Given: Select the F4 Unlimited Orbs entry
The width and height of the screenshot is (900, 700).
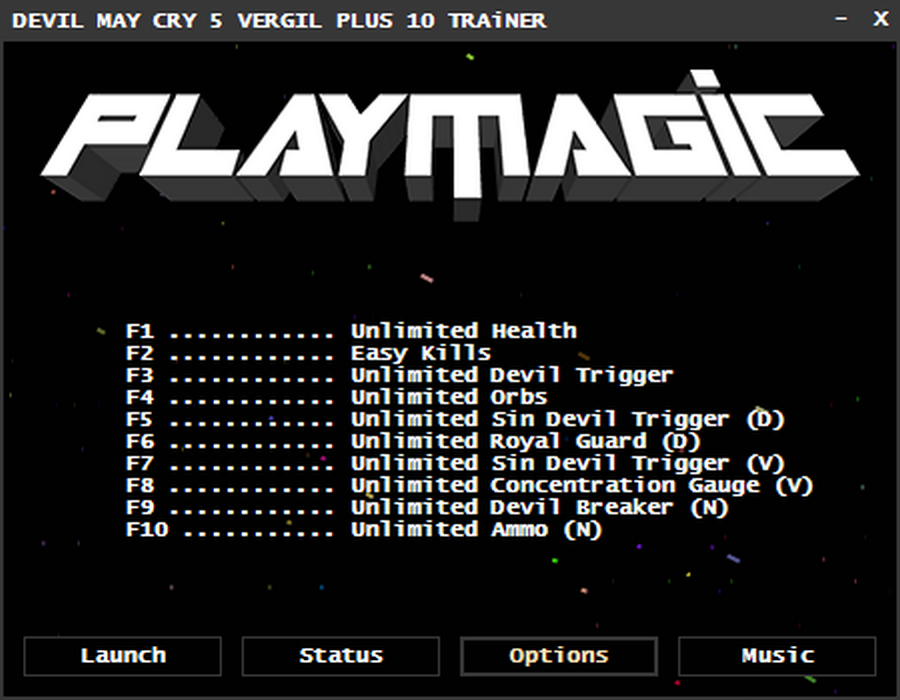Looking at the screenshot, I should 336,397.
